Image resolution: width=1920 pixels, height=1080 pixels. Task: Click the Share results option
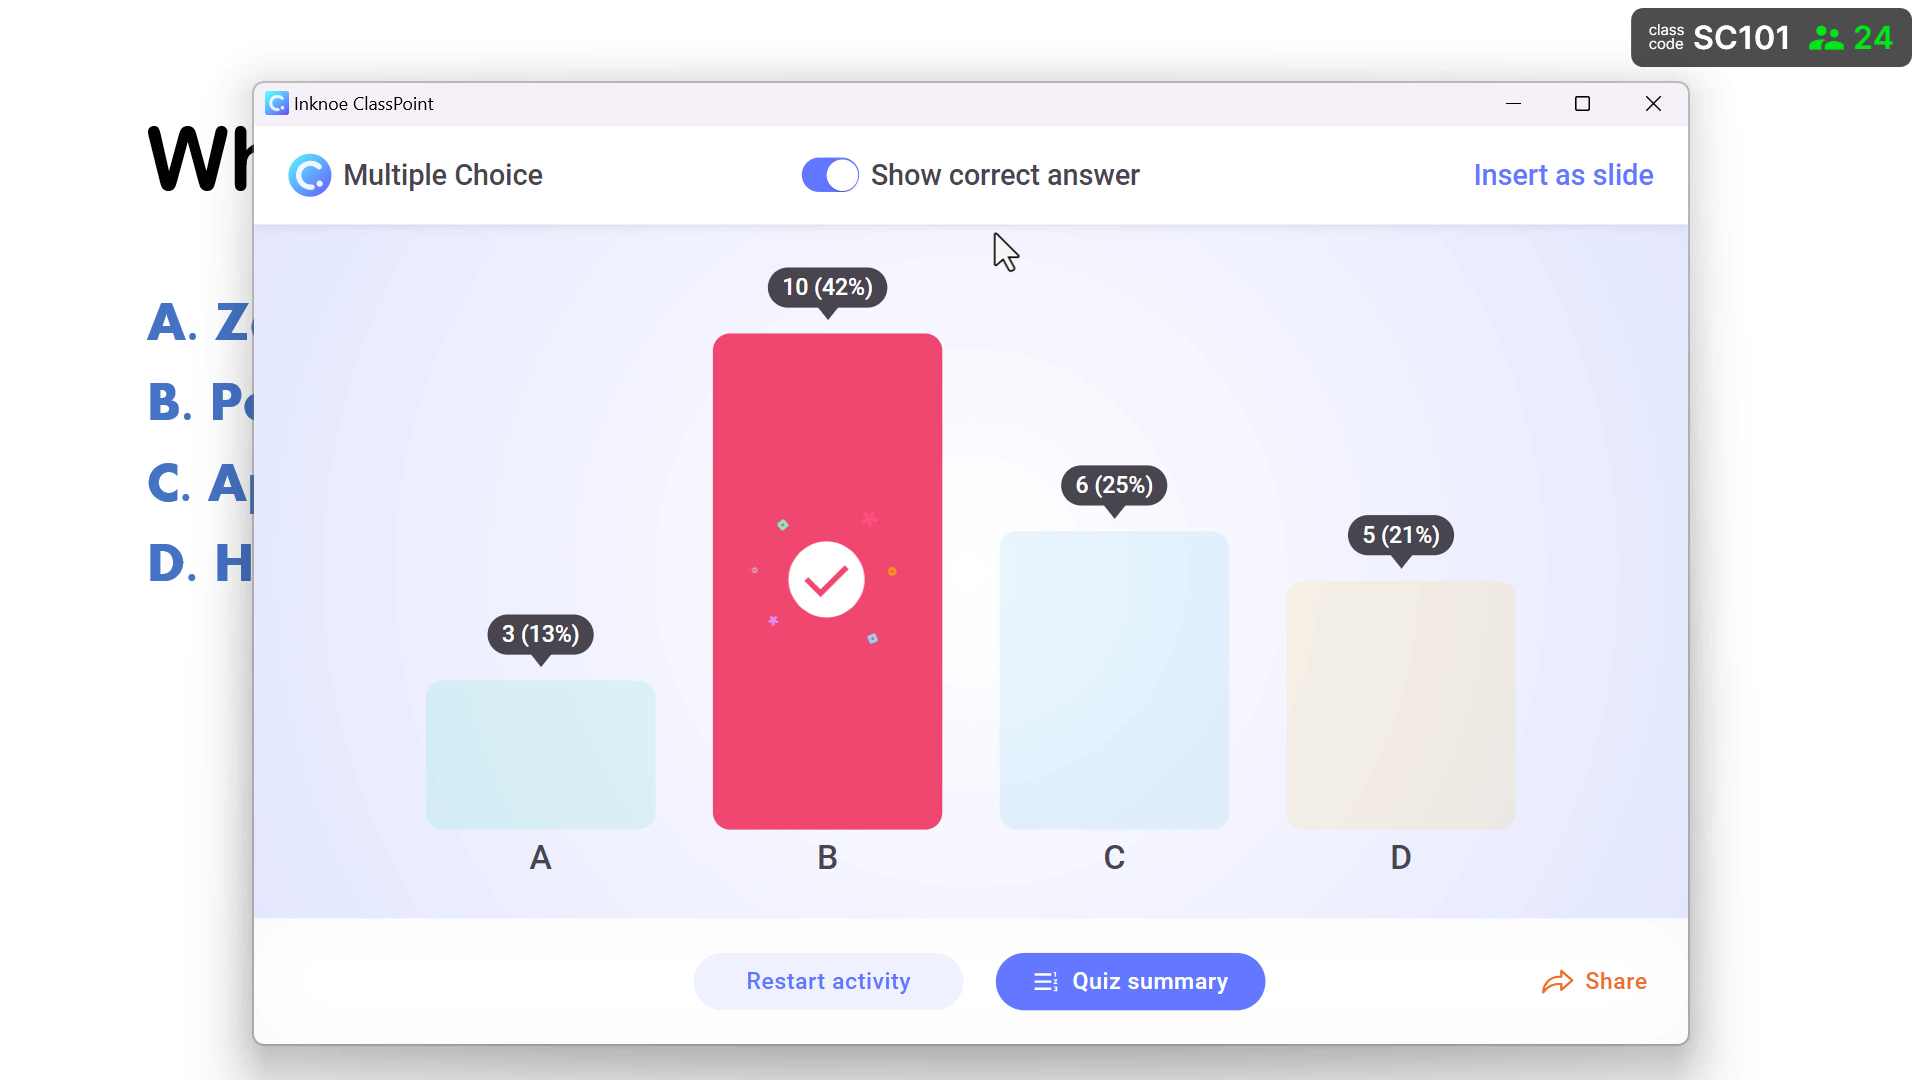pos(1594,981)
